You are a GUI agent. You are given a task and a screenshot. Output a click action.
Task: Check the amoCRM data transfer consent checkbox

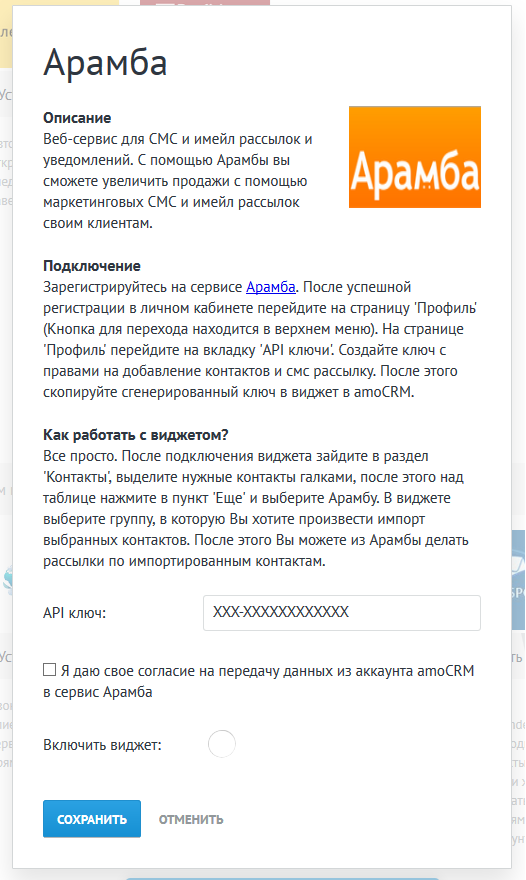[49, 670]
